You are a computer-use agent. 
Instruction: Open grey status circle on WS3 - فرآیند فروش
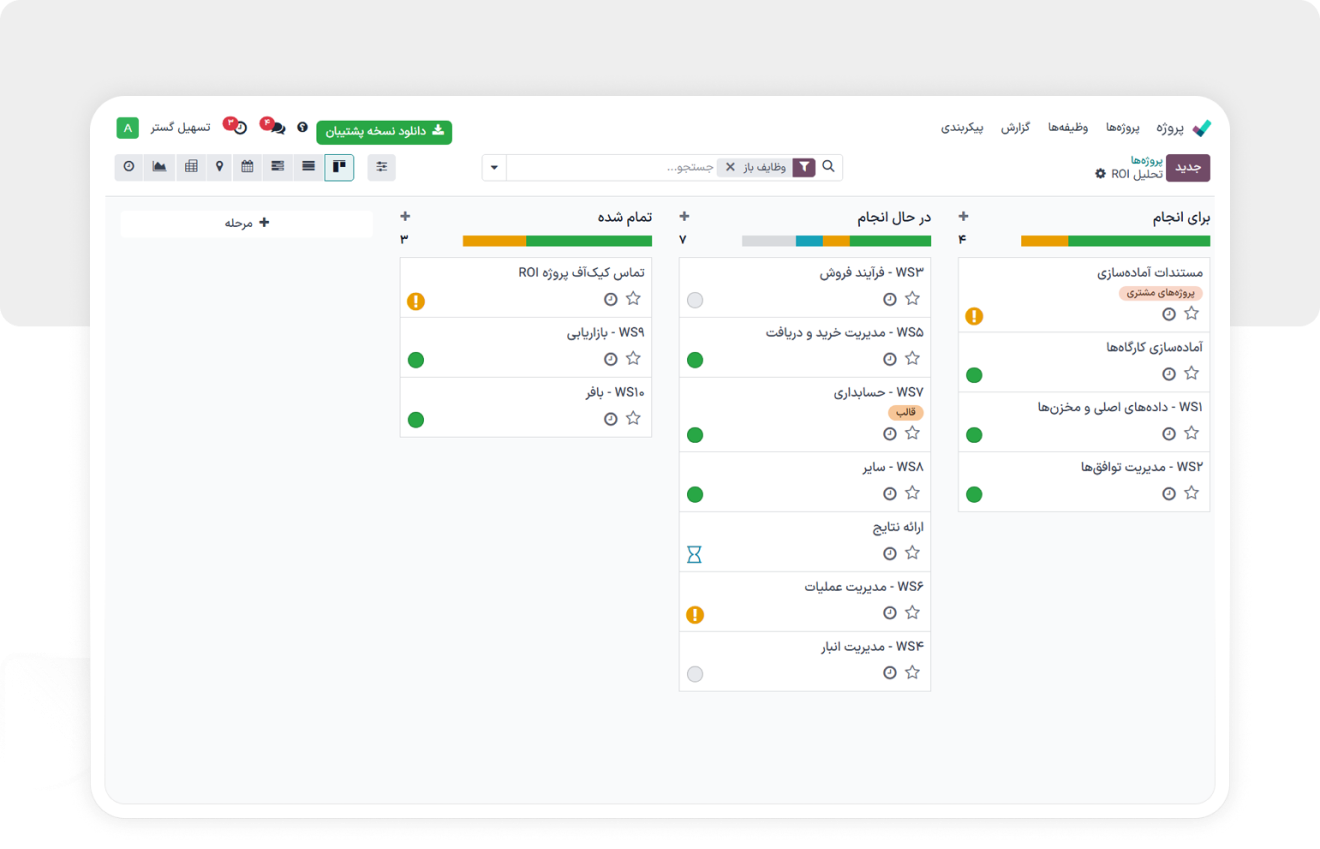pyautogui.click(x=695, y=300)
